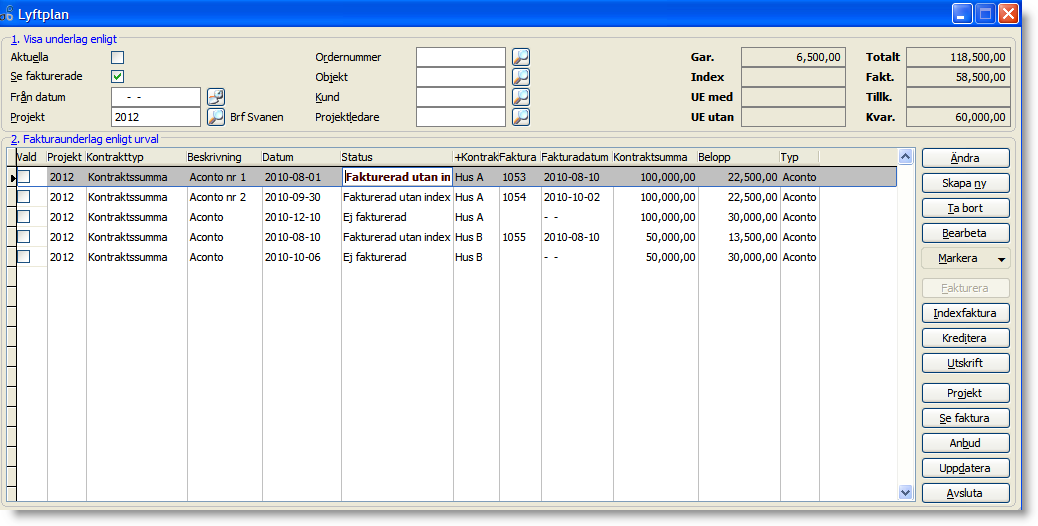Screen dimensions: 1038x526
Task: Click the Kontraktsumma column header
Action: pyautogui.click(x=655, y=157)
